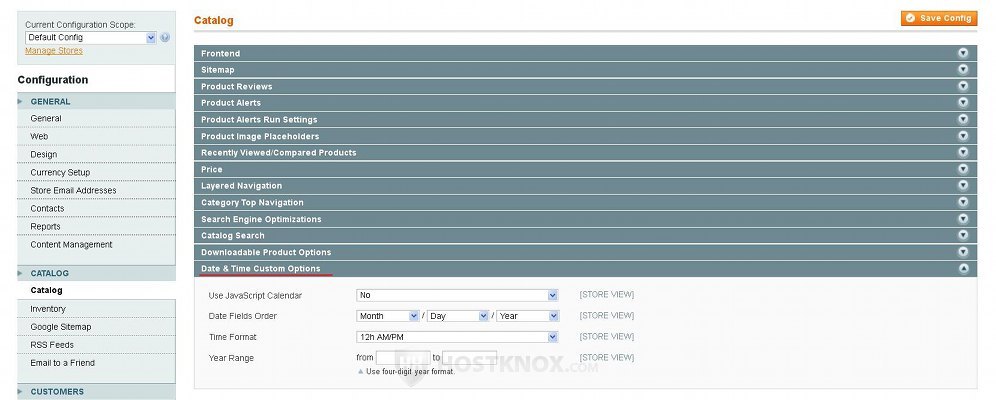Screen dimensions: 996x400
Task: Click the Time Format label
Action: [232, 337]
